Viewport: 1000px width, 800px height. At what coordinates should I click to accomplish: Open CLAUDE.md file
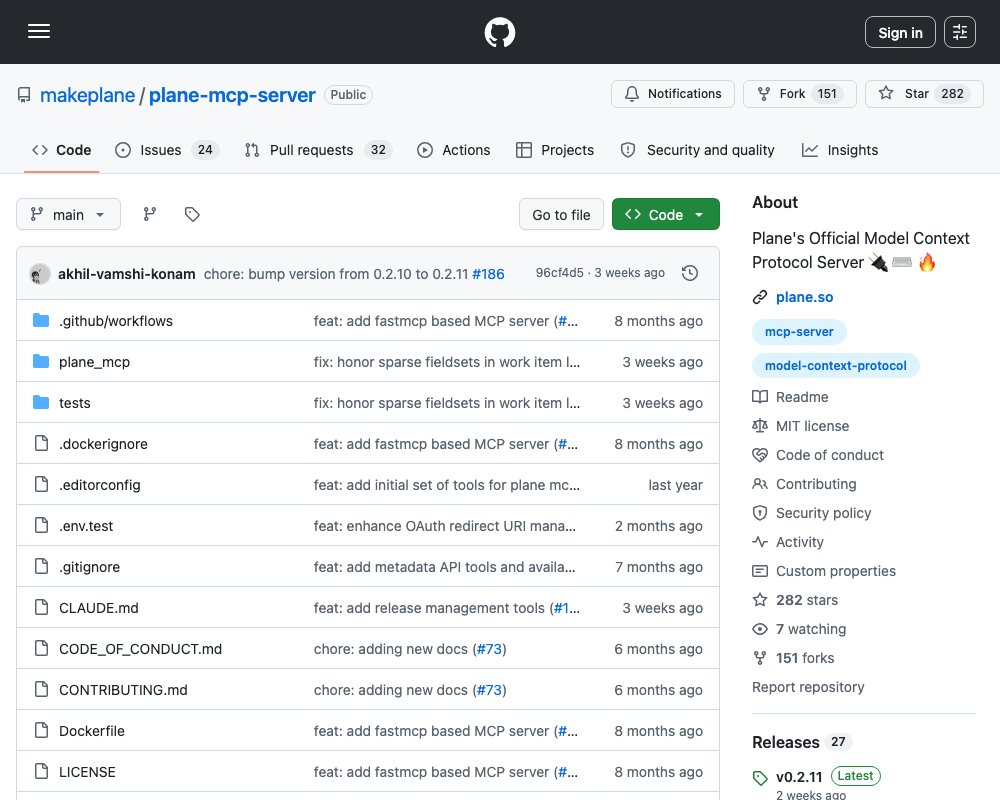(98, 608)
